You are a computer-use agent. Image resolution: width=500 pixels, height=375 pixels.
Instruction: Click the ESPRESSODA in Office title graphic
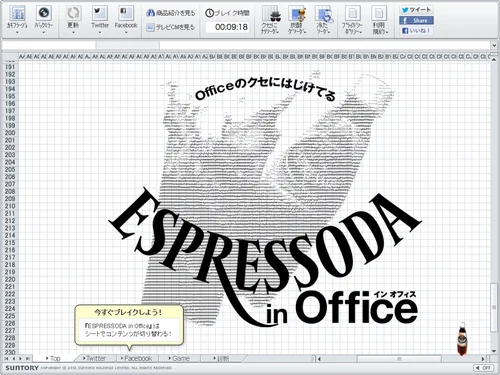pos(265,258)
